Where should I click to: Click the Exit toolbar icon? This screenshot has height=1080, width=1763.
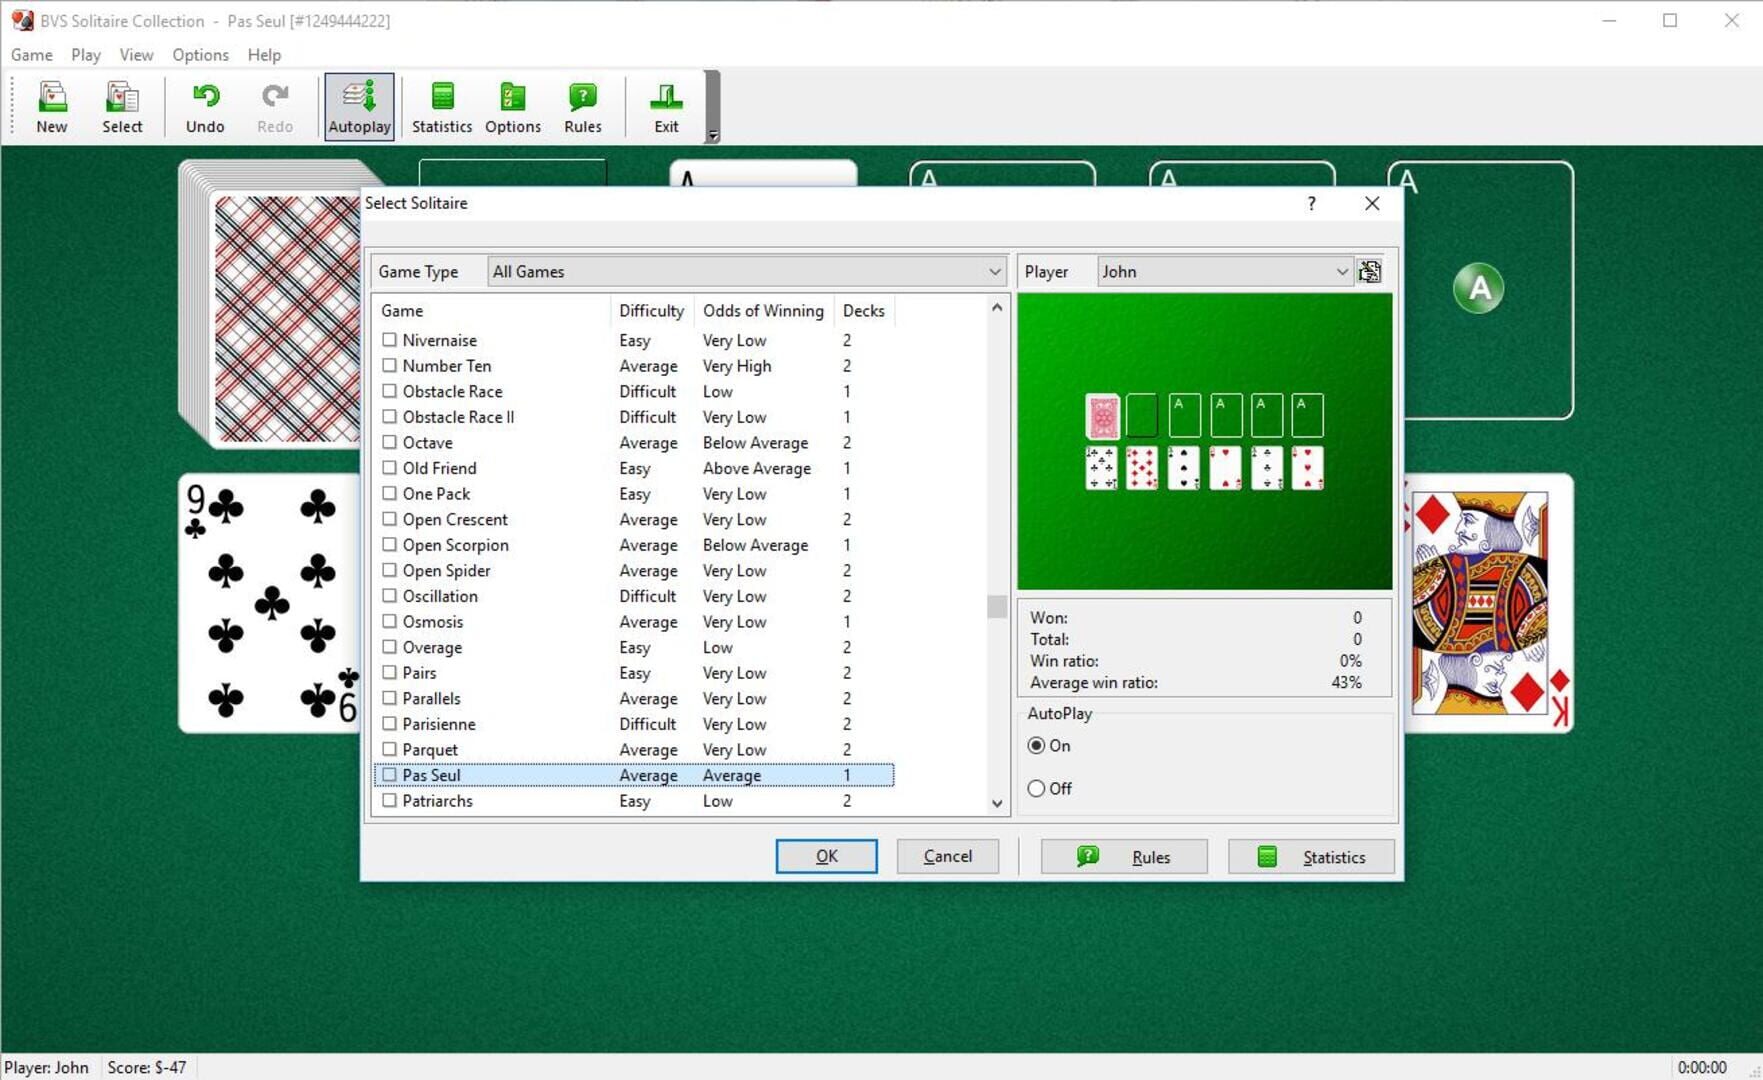[x=666, y=107]
